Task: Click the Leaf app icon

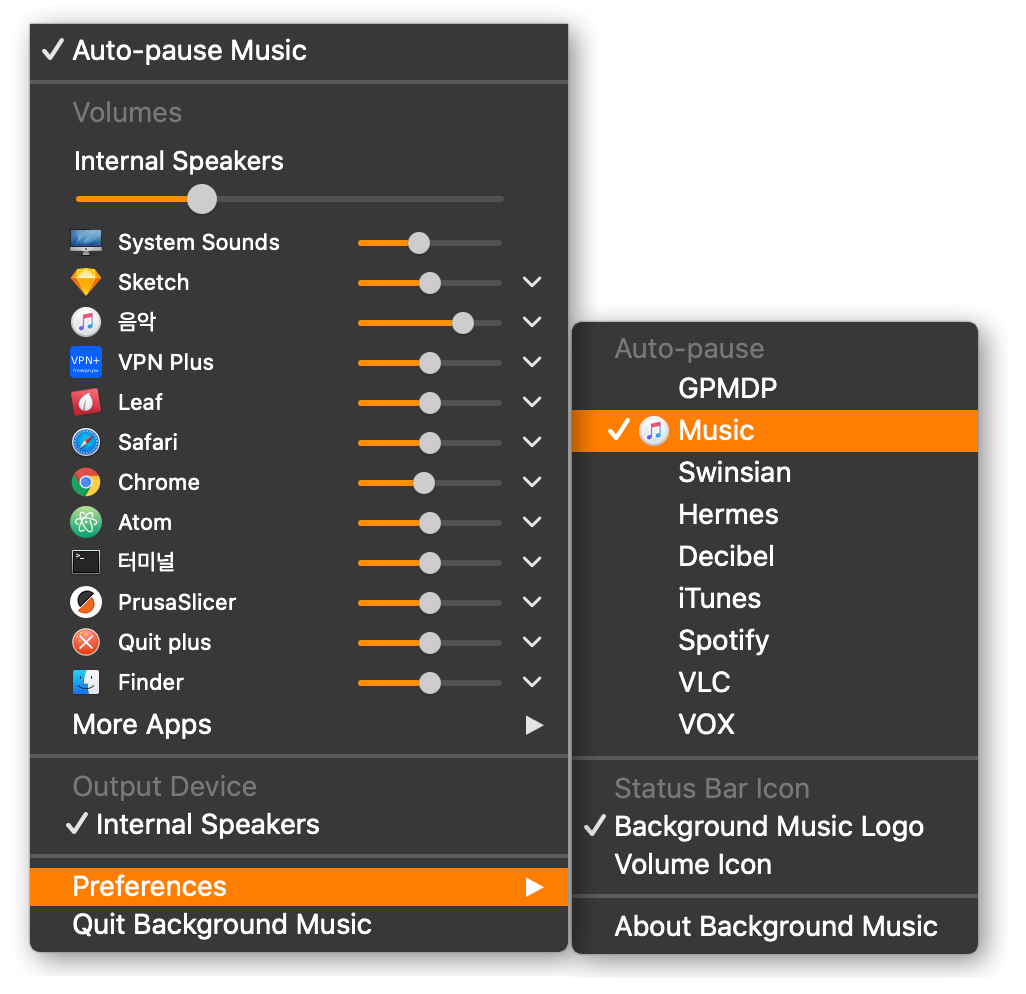Action: (x=86, y=402)
